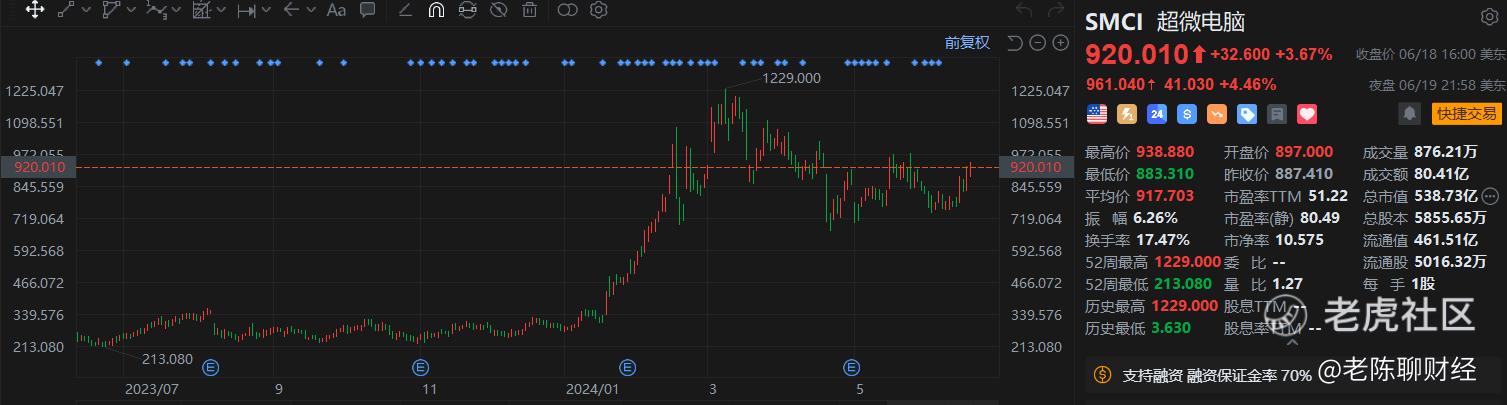Delete drawings with trash icon
The image size is (1507, 405).
click(529, 11)
